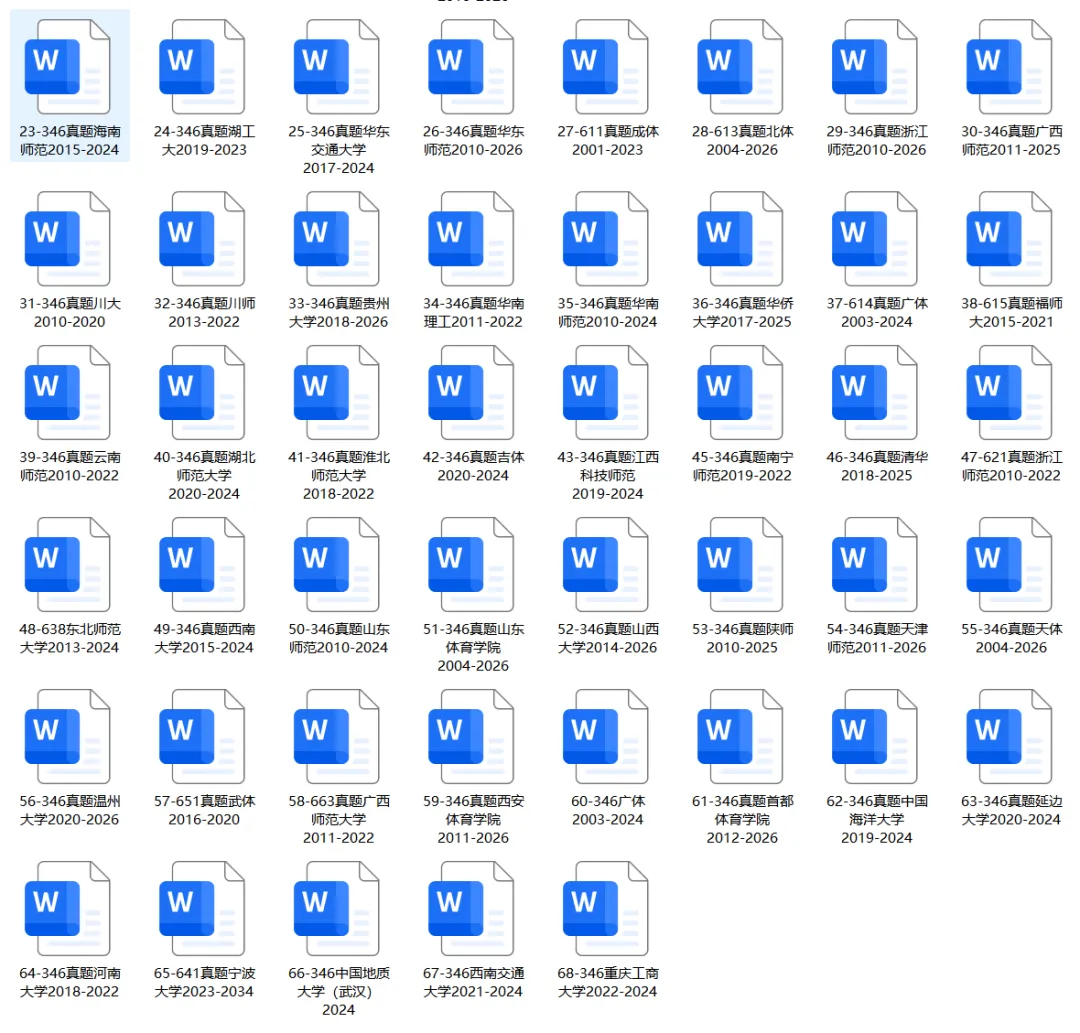Select the 25-346真题华东交通大学 Word file icon

[337, 67]
